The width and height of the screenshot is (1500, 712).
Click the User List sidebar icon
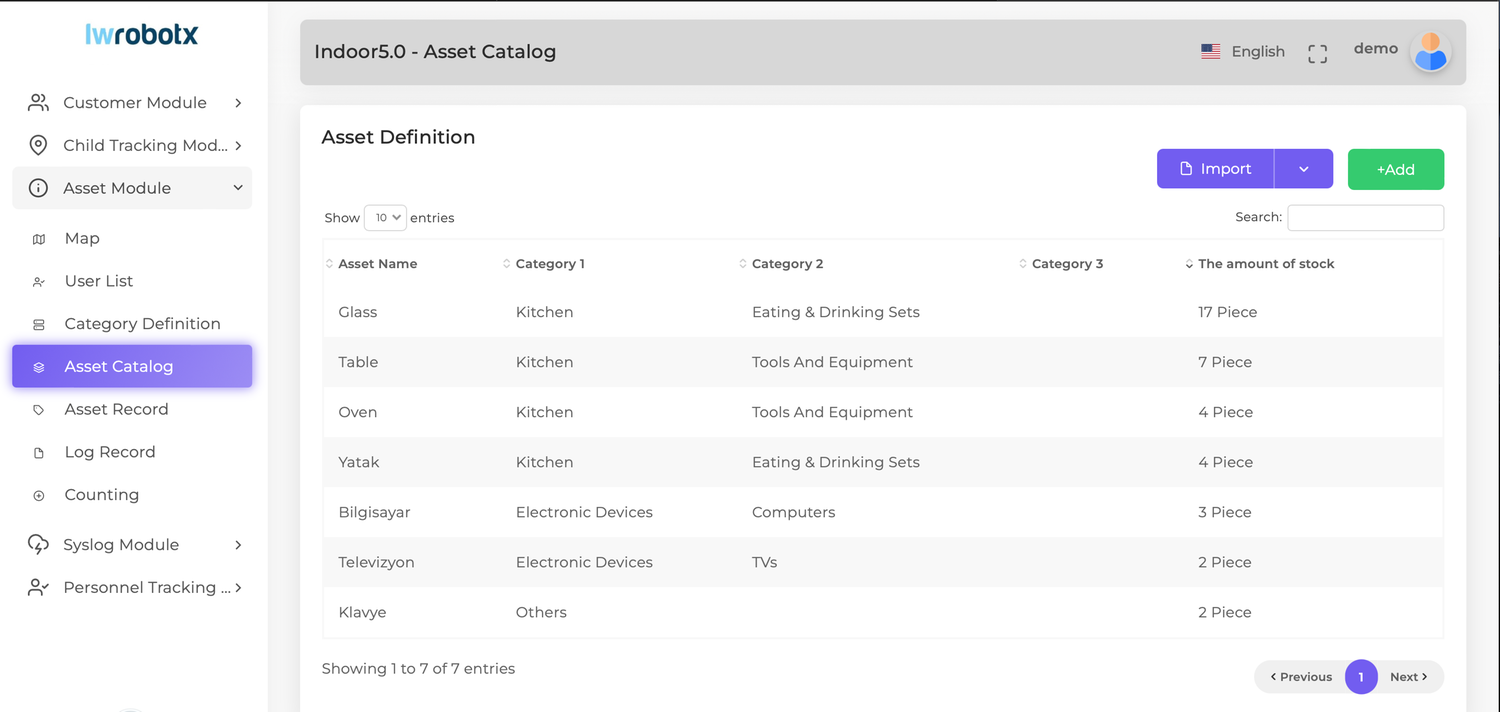pyautogui.click(x=39, y=282)
